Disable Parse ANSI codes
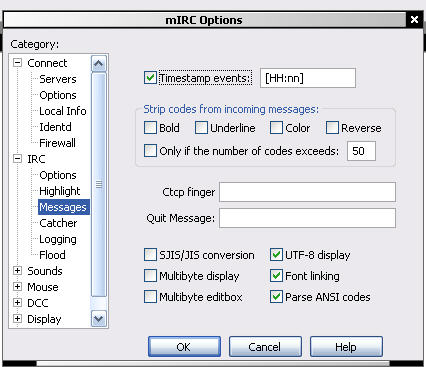Viewport: 426px width, 367px height. coord(276,297)
